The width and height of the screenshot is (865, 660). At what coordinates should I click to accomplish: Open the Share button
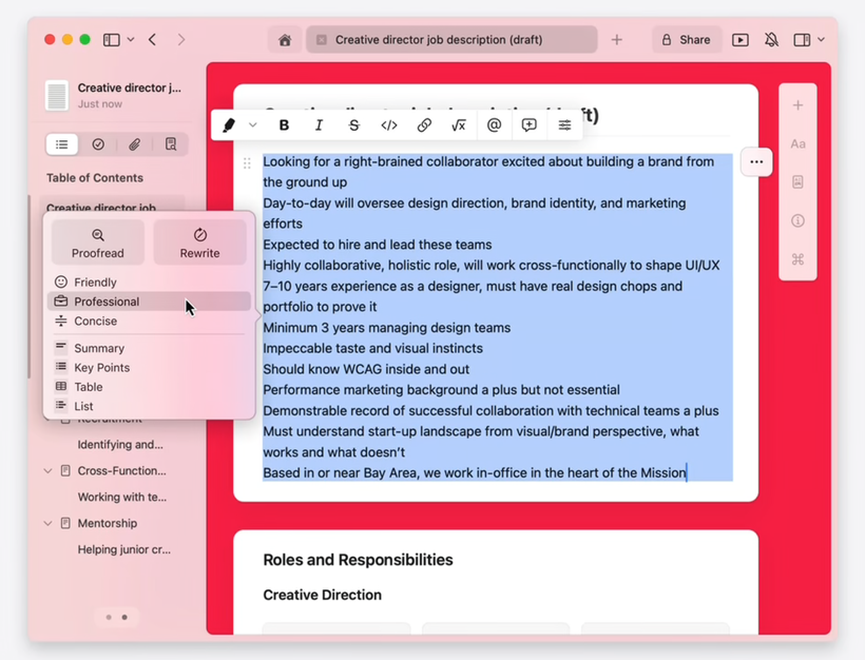tap(687, 40)
